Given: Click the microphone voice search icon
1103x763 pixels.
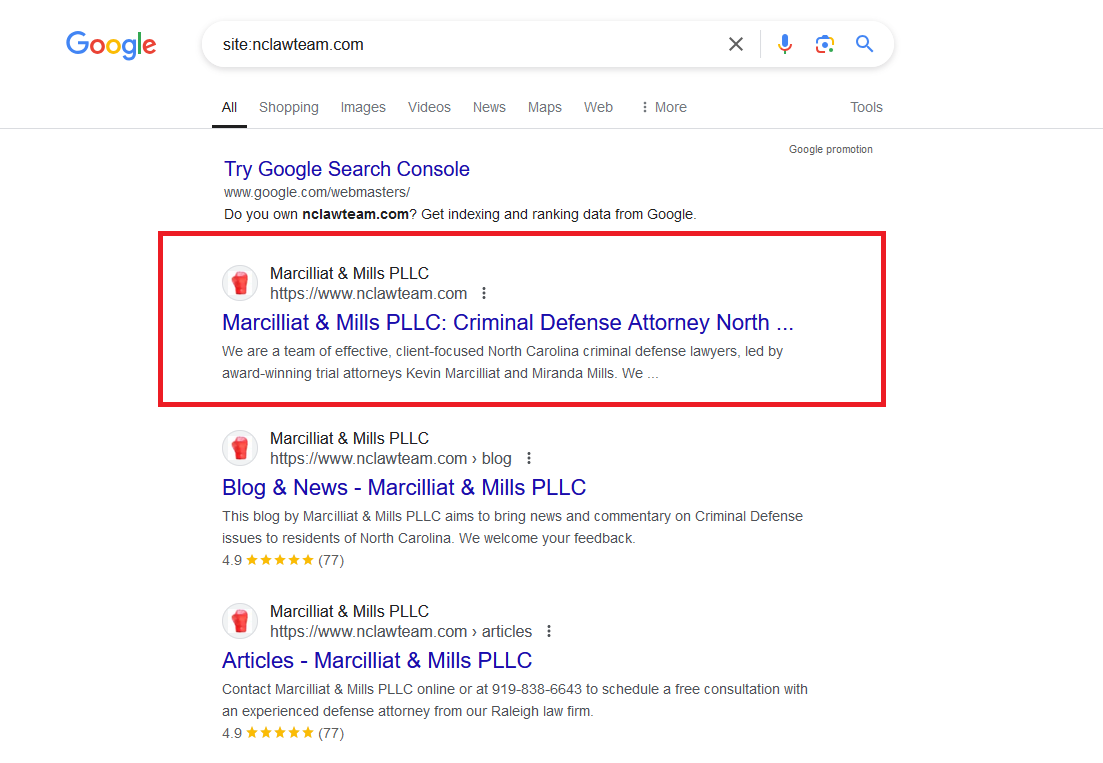Looking at the screenshot, I should click(x=784, y=43).
